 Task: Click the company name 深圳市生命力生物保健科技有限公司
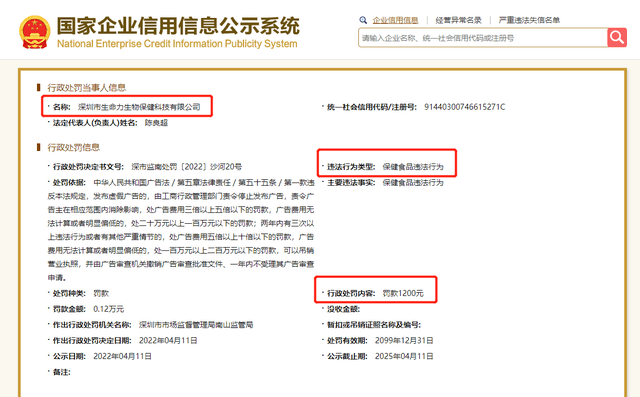tap(139, 107)
